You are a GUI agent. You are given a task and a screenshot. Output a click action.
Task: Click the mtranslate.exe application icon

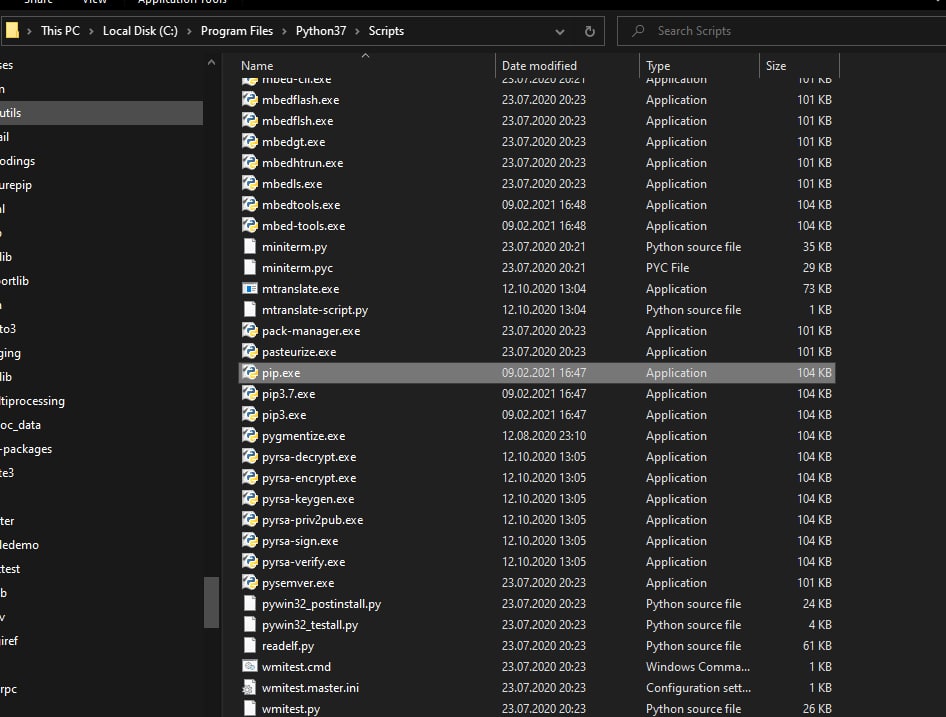[249, 288]
